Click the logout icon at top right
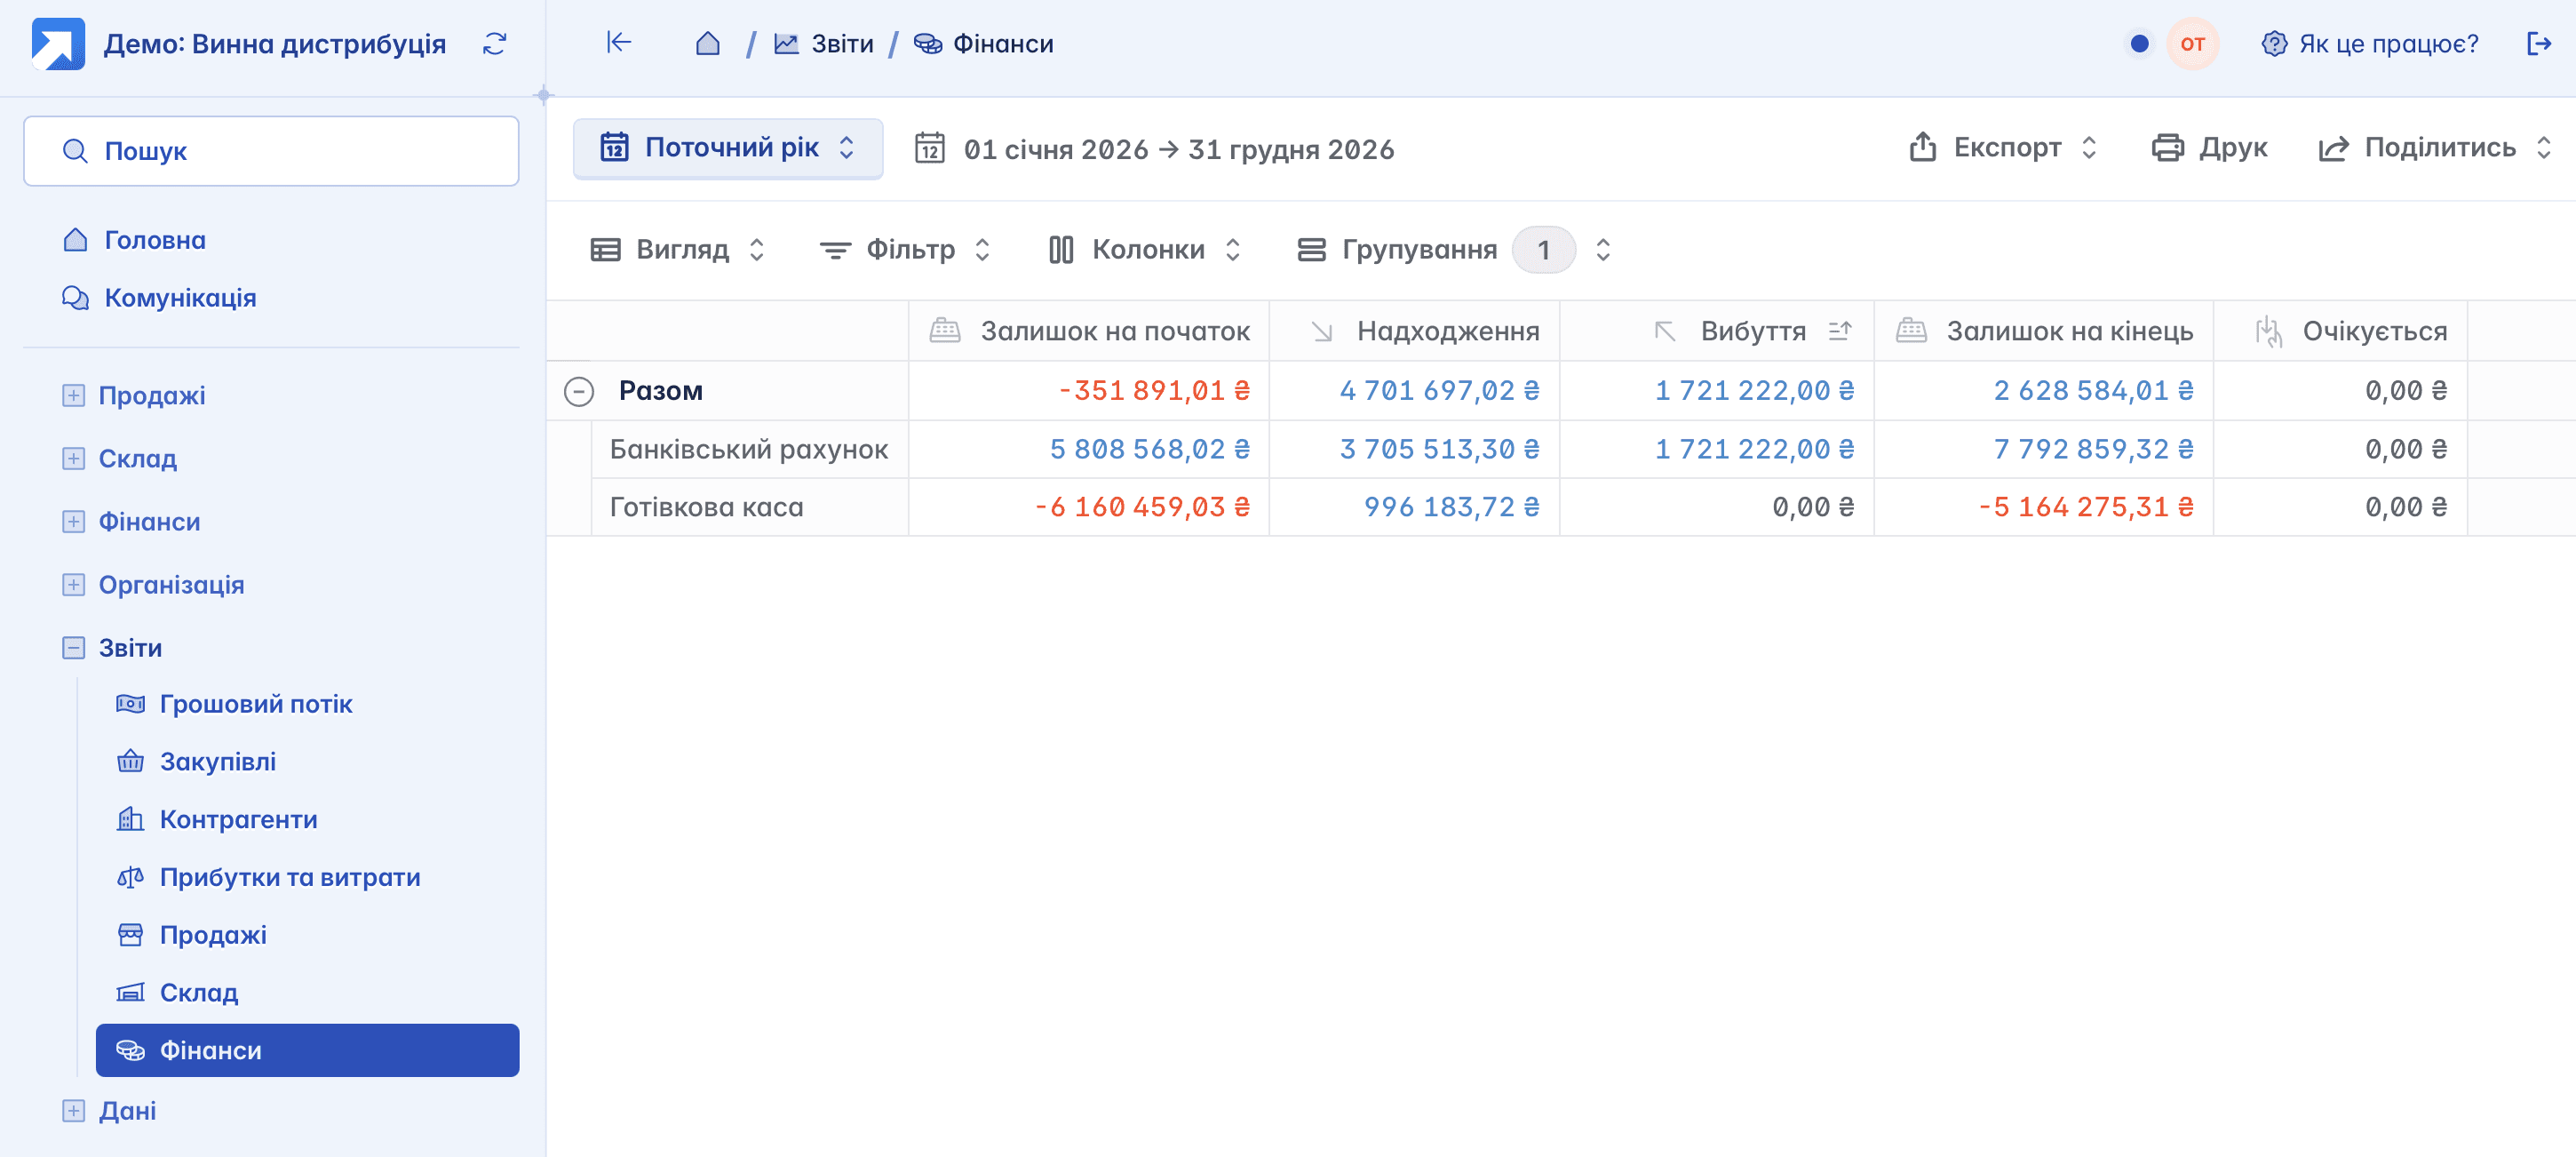Image resolution: width=2576 pixels, height=1157 pixels. point(2538,44)
